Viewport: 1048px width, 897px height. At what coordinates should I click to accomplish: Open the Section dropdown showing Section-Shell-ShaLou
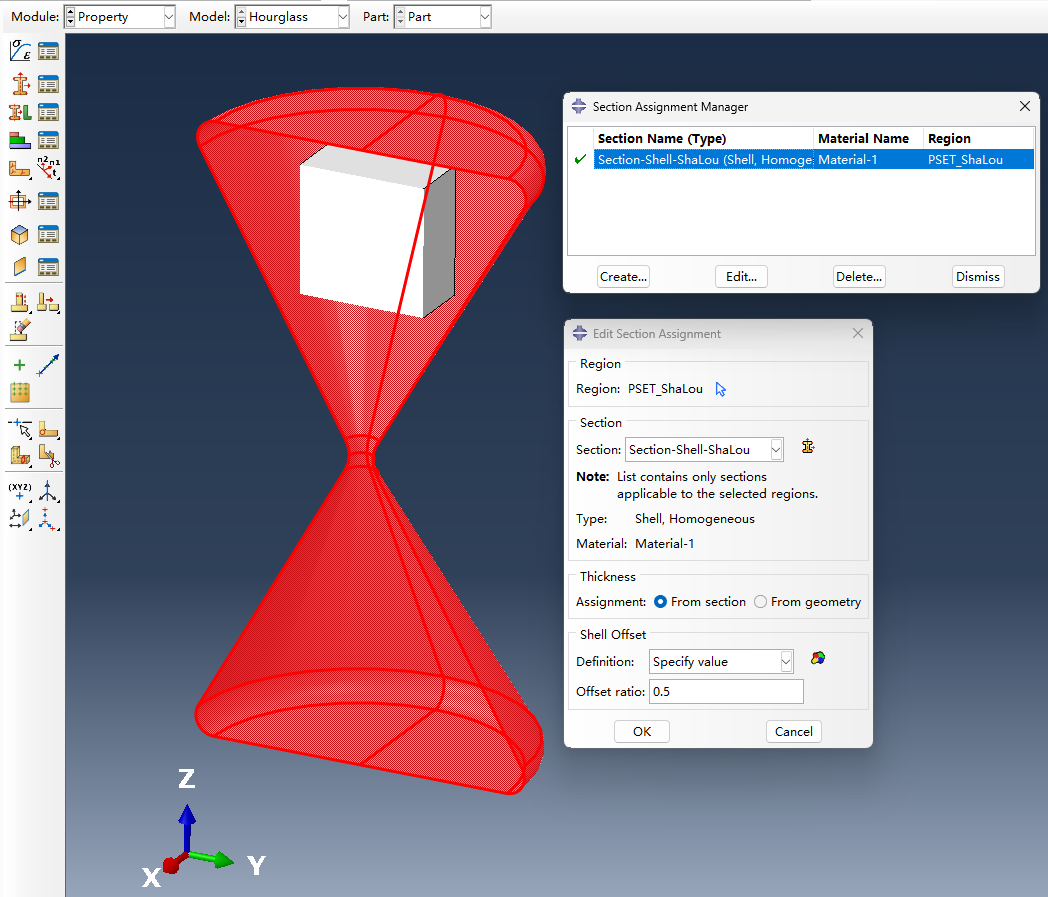[x=704, y=450]
